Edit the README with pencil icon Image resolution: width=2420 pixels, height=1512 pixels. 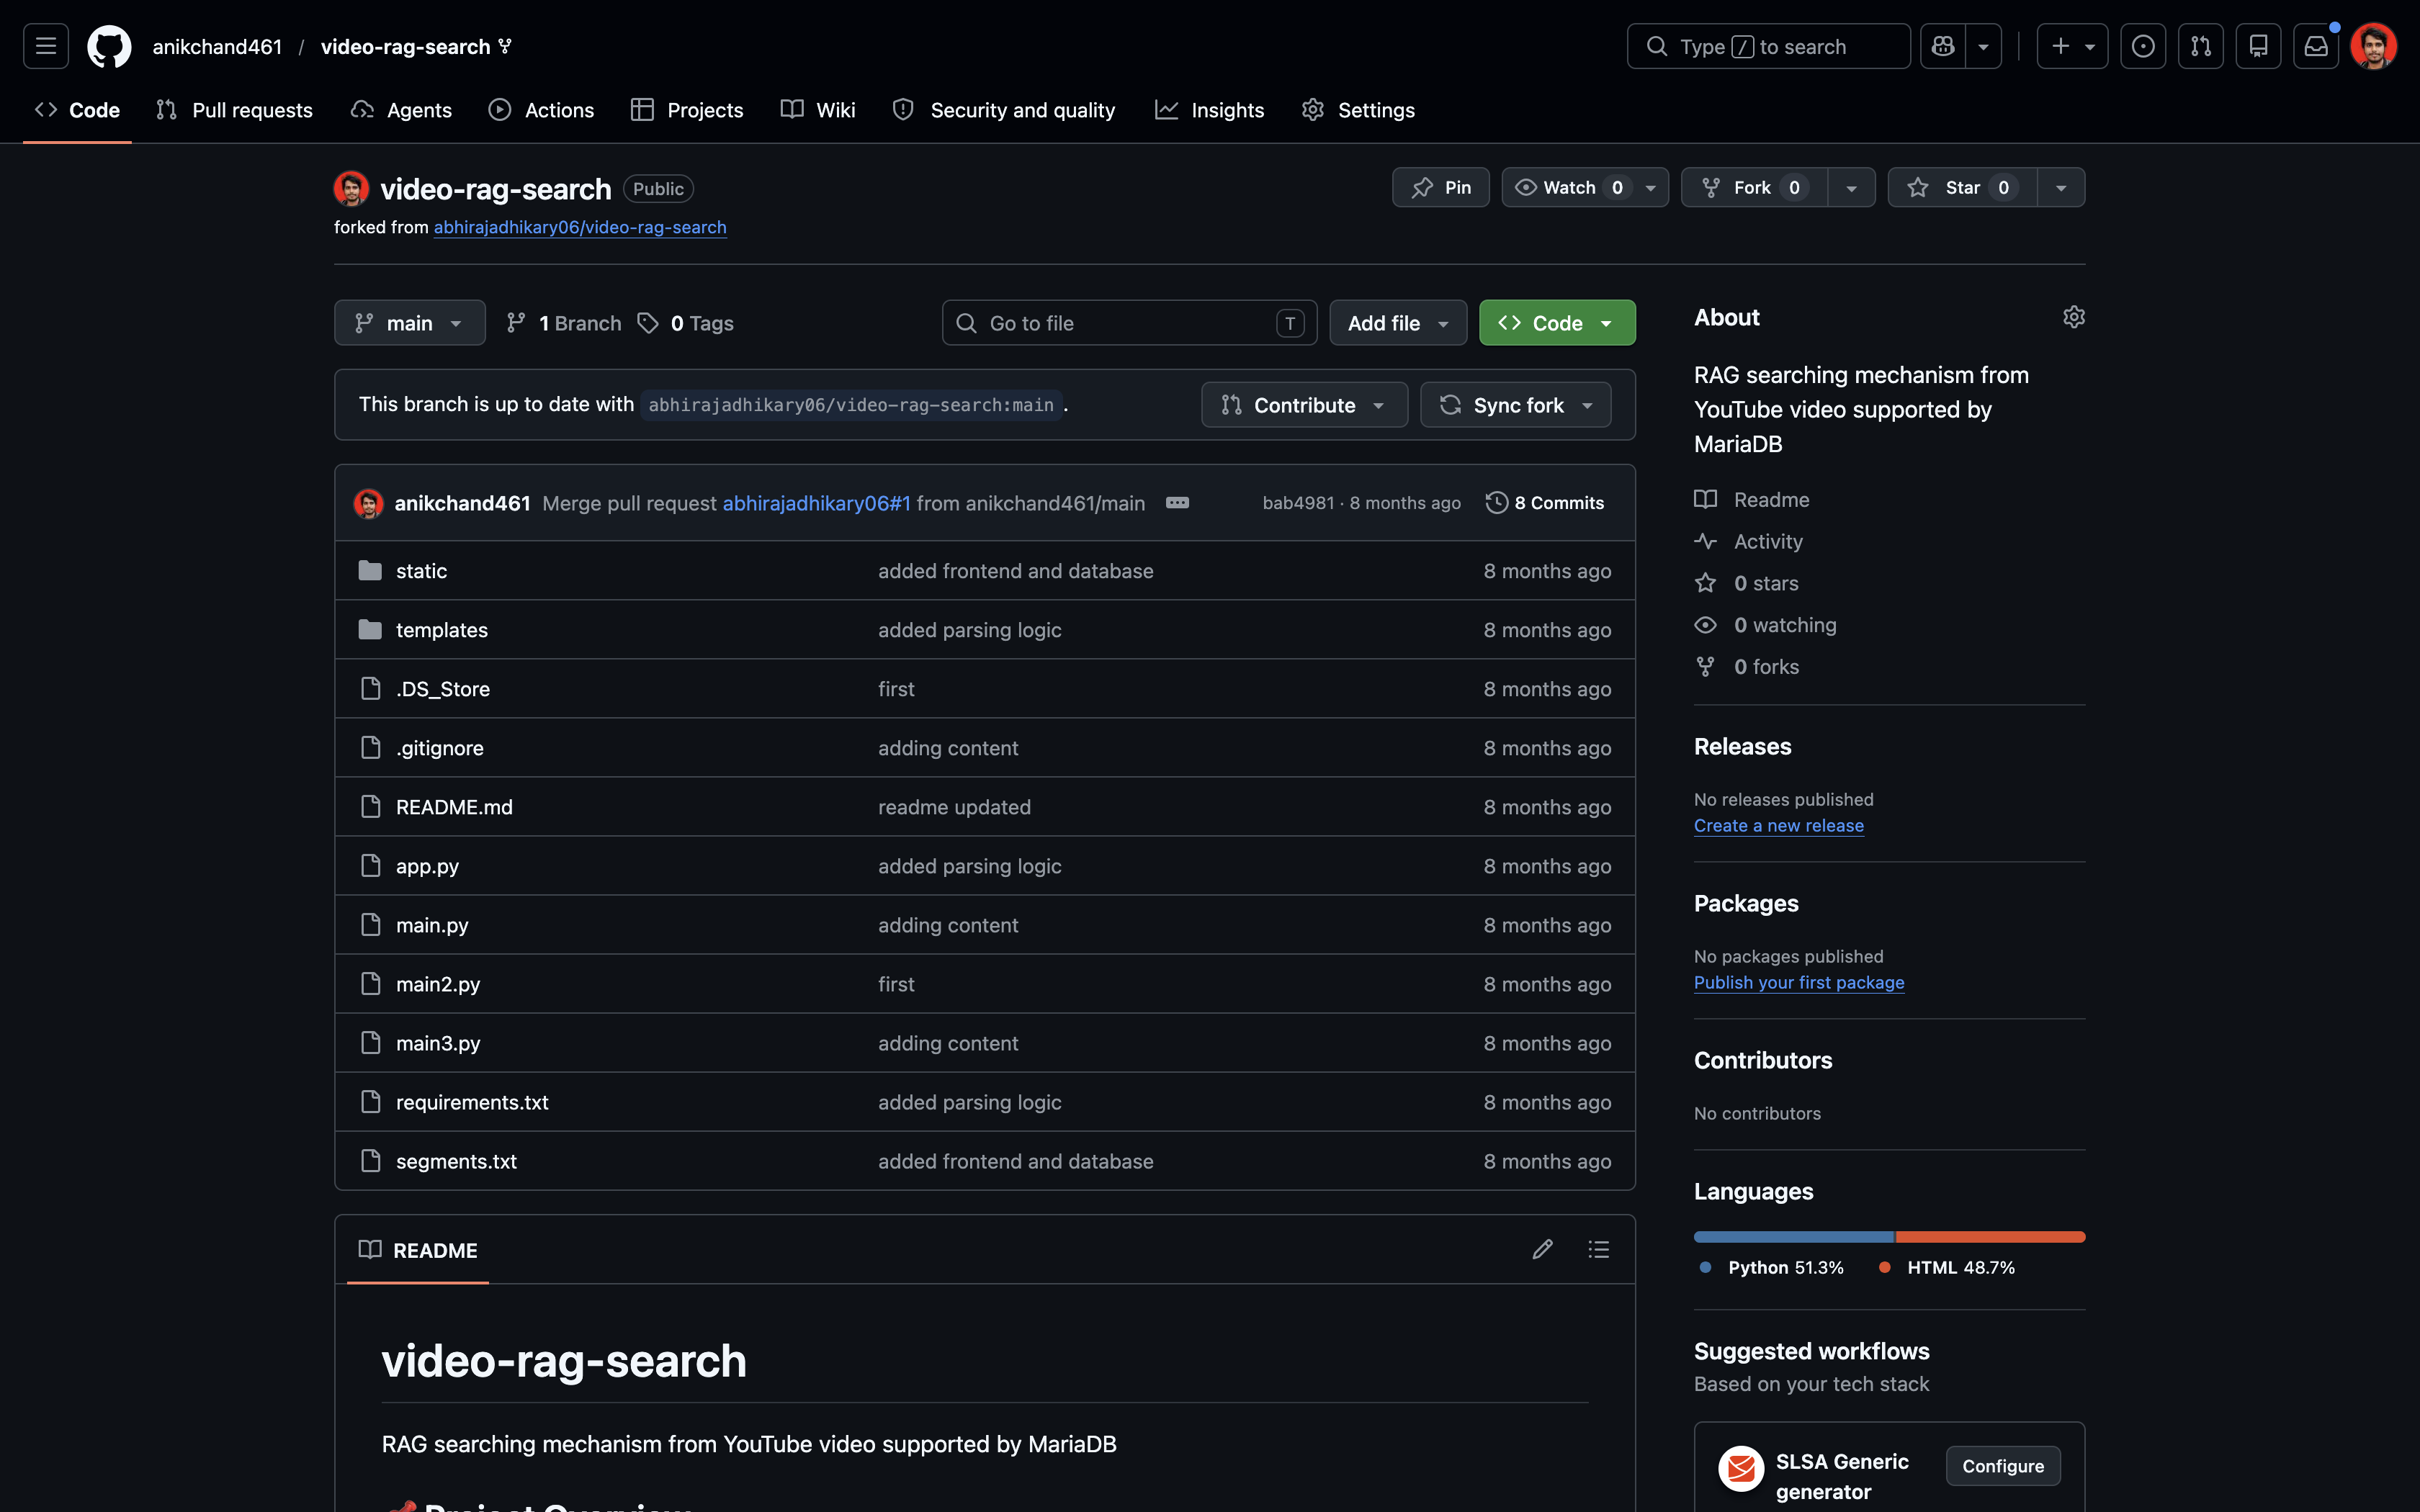point(1543,1249)
